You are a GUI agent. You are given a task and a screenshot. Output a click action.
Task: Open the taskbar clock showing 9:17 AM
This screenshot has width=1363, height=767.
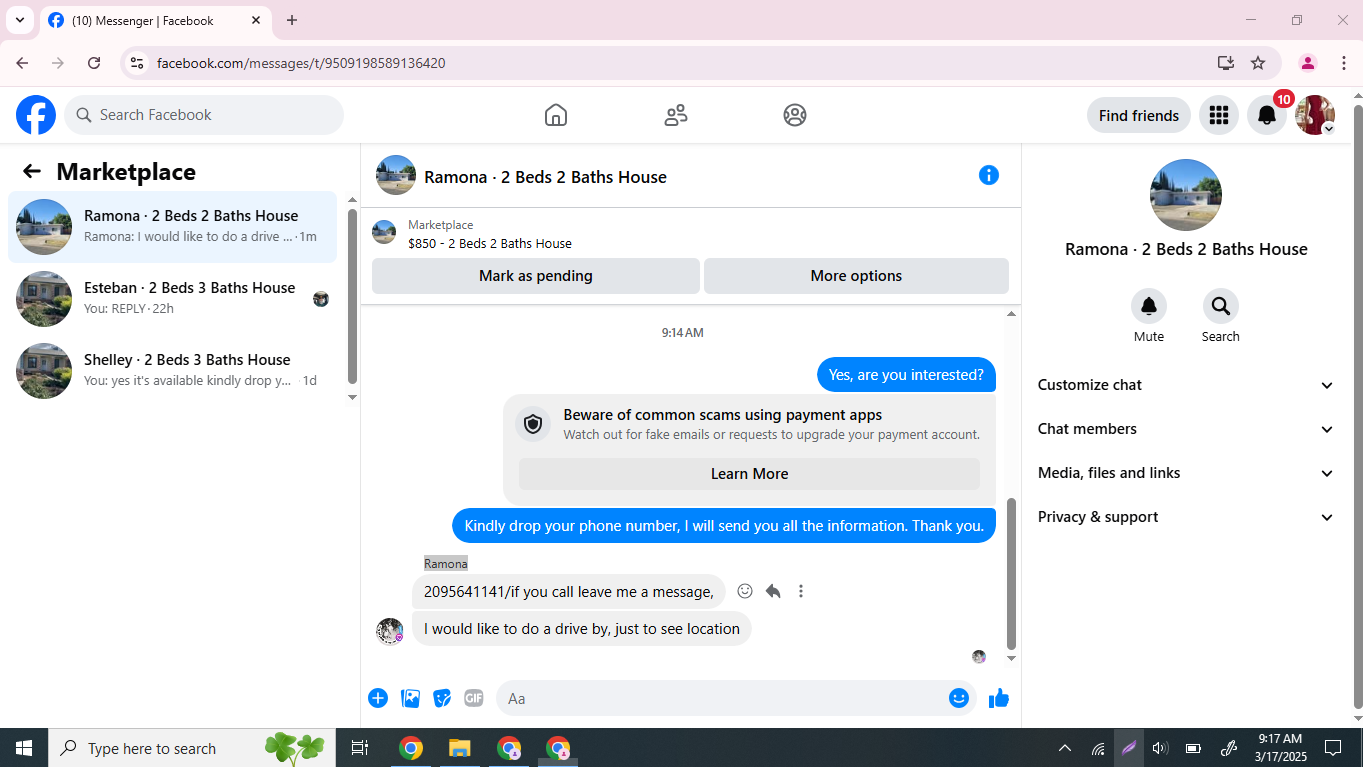(1280, 748)
